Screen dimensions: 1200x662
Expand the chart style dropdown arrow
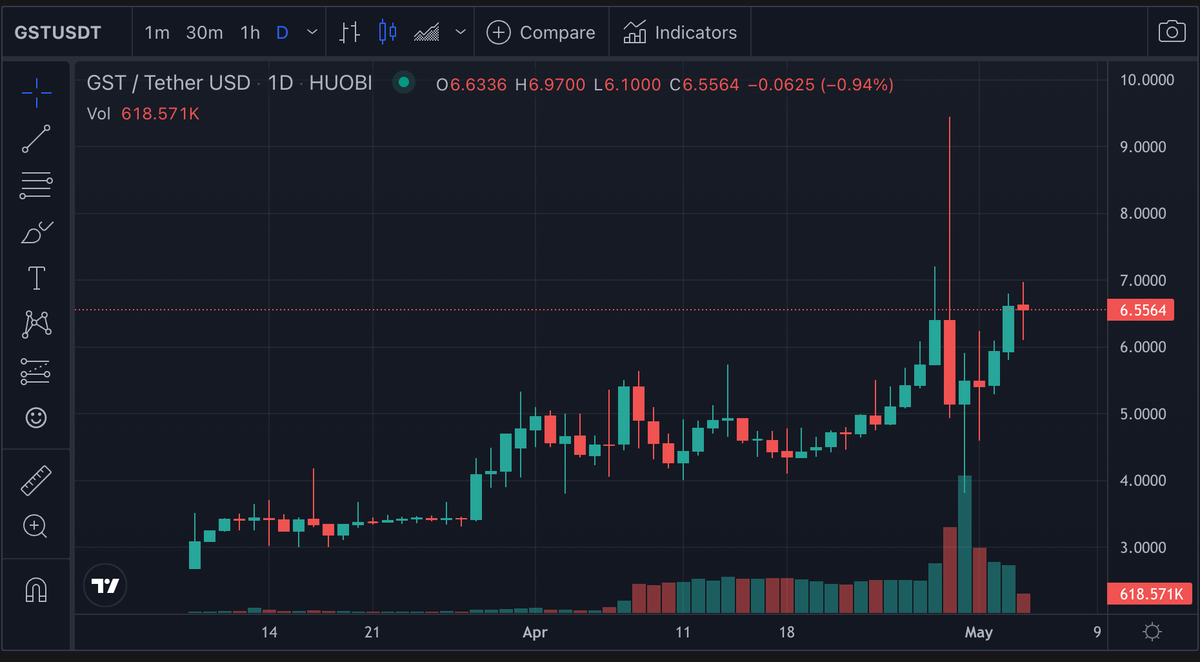point(460,32)
